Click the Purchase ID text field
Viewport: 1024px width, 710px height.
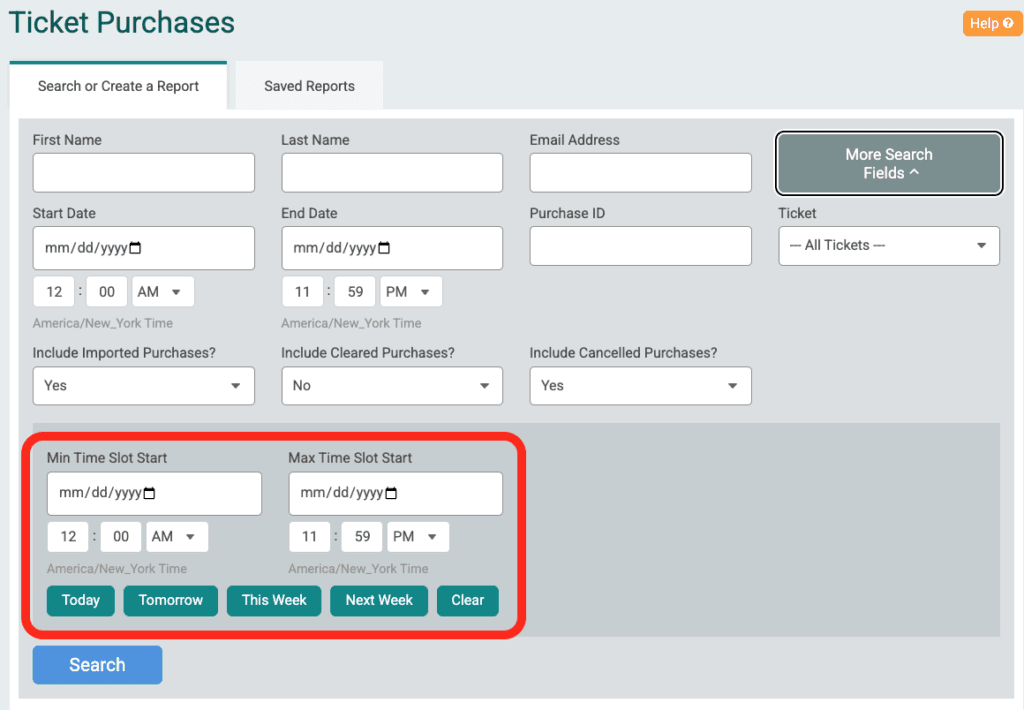click(x=640, y=246)
